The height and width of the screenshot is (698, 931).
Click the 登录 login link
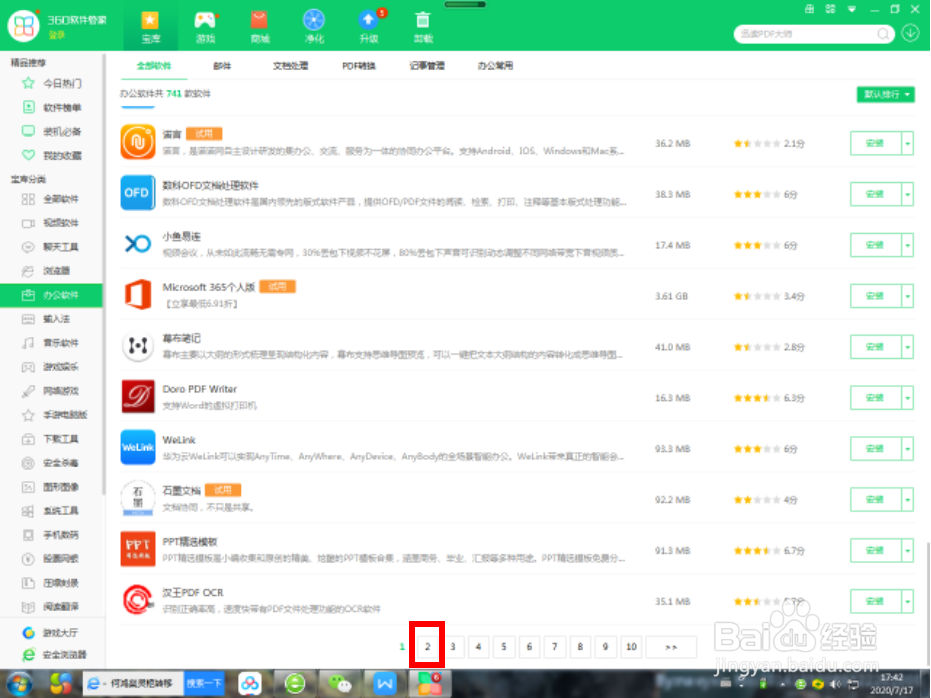click(56, 35)
